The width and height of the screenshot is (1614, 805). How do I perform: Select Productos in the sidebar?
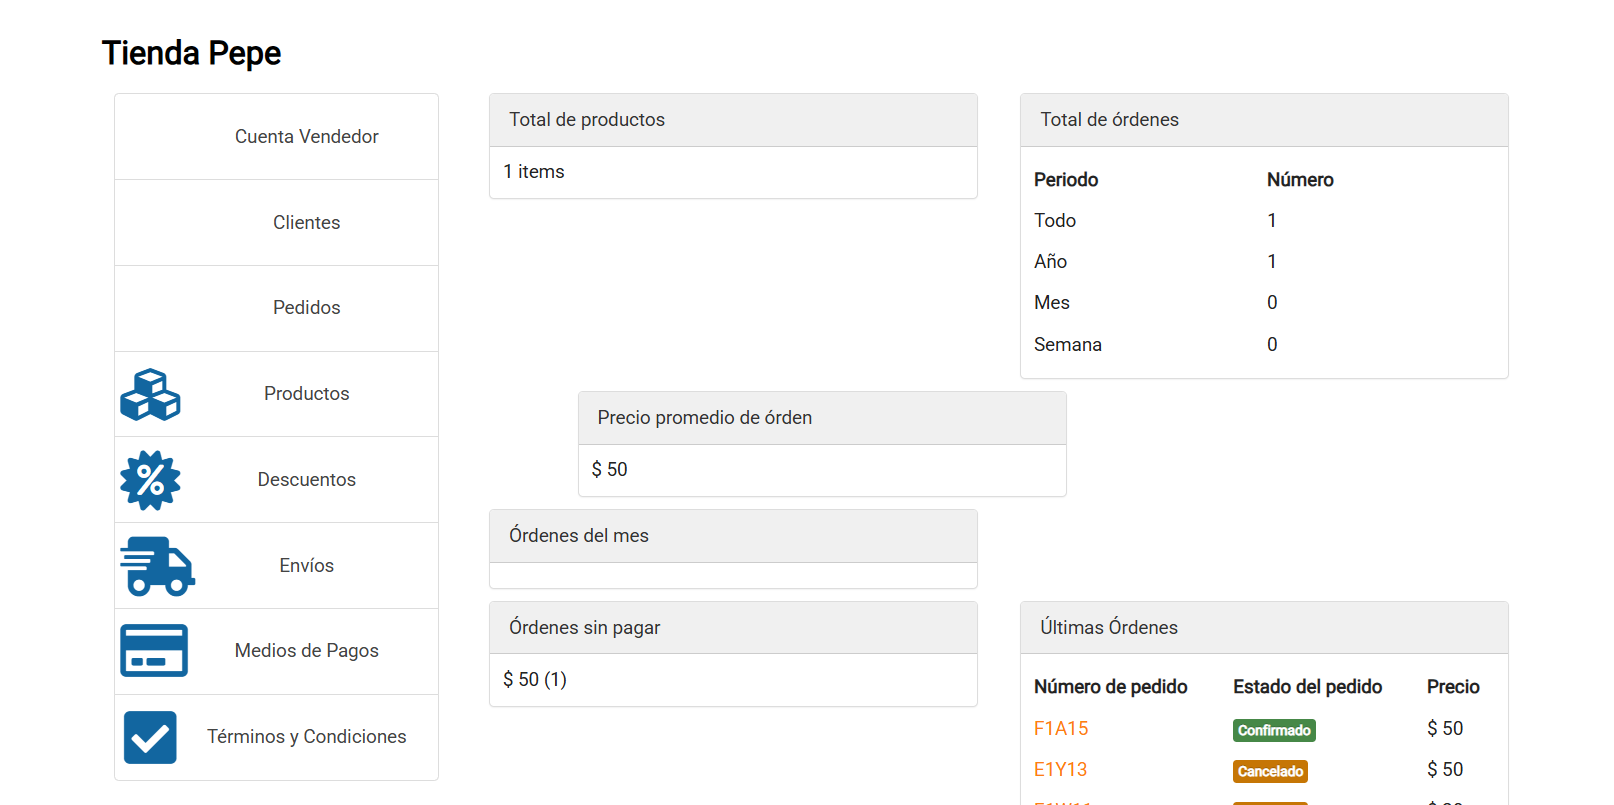[x=306, y=394]
